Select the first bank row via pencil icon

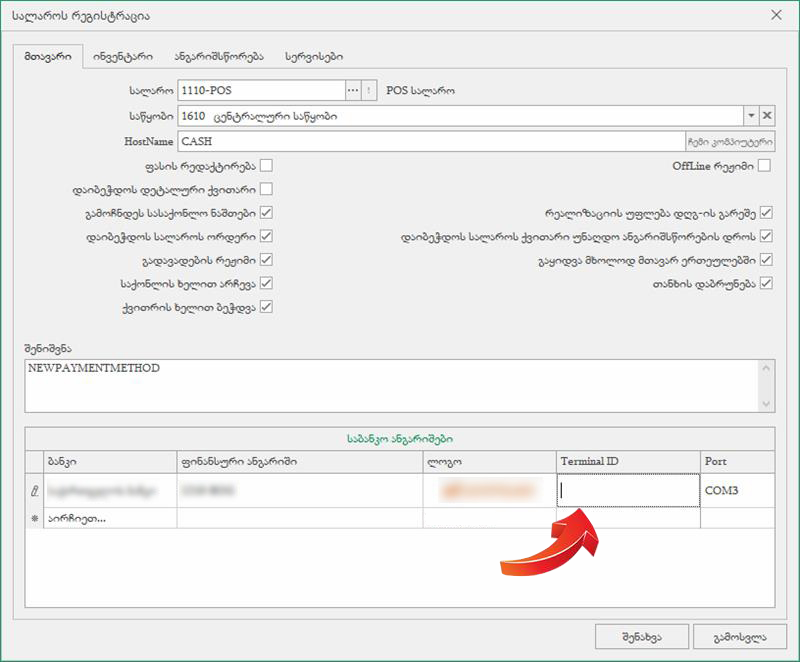pyautogui.click(x=35, y=491)
